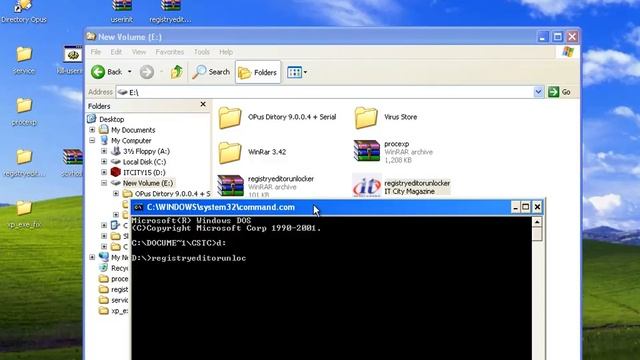Screen dimensions: 640x360
Task: Minimize the command.com window
Action: 516,207
